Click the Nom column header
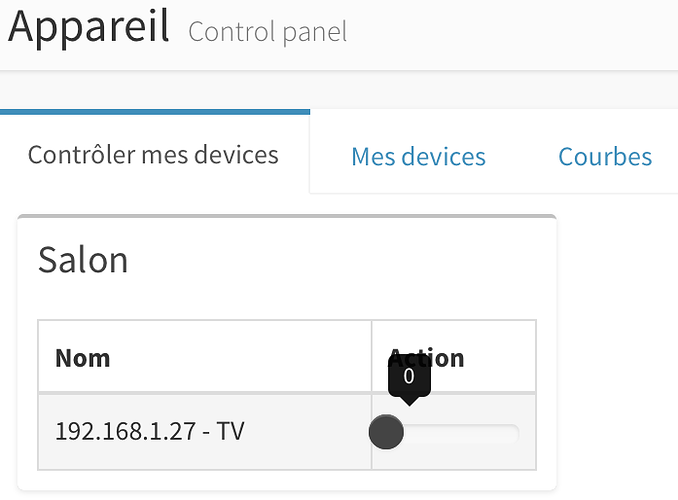 point(82,357)
